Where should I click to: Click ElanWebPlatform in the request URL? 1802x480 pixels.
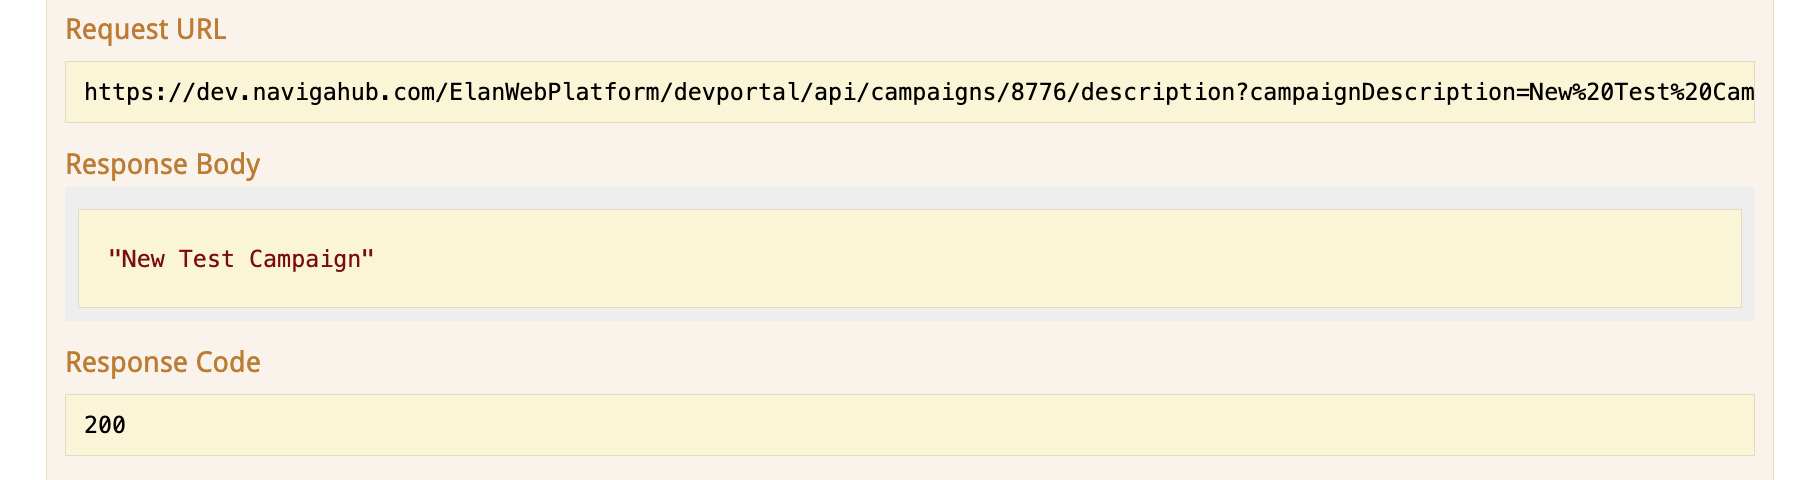(554, 93)
